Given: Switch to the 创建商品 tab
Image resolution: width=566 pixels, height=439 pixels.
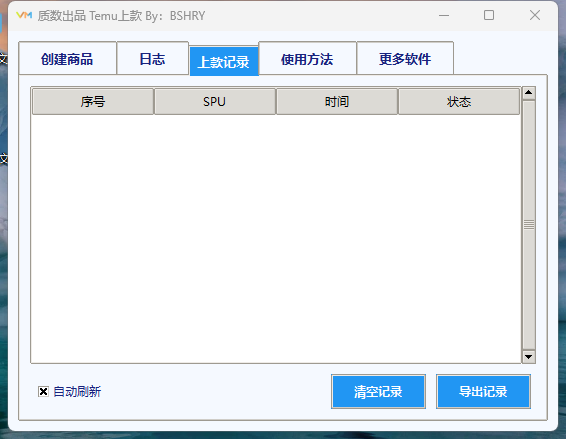Looking at the screenshot, I should coord(68,58).
